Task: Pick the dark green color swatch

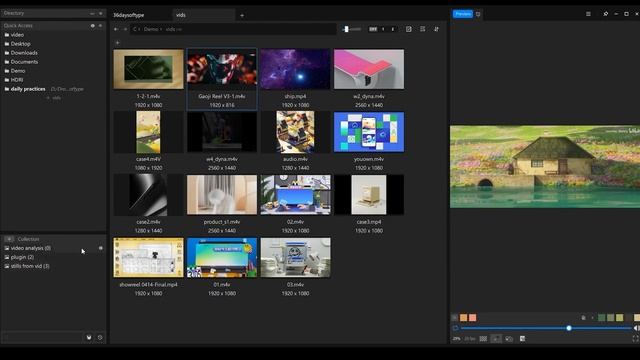Action: (x=602, y=318)
